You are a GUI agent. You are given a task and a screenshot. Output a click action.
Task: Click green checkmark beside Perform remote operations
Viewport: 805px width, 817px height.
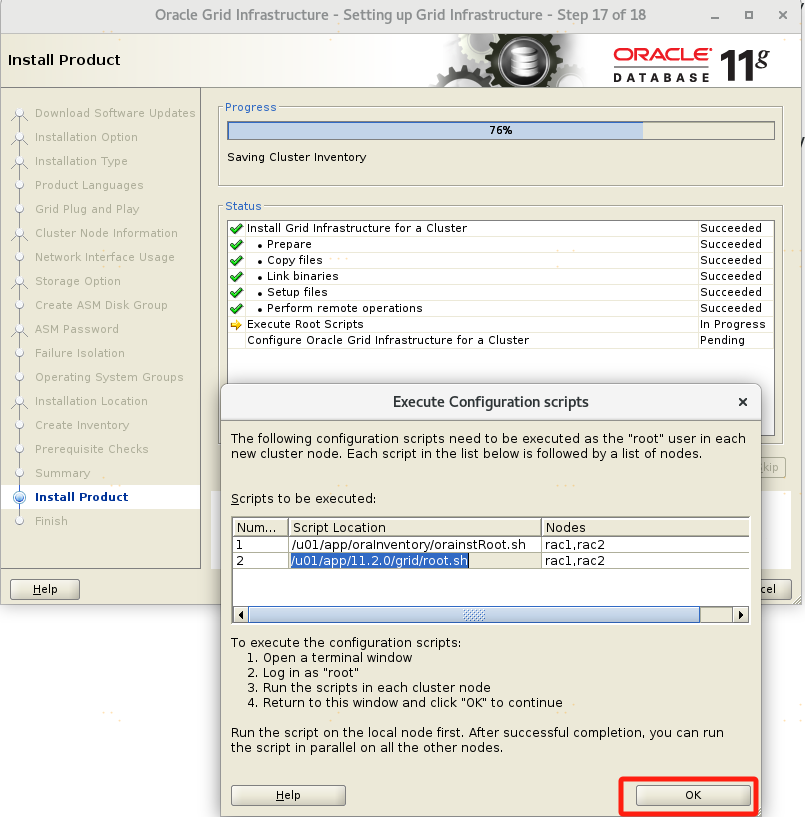point(237,308)
